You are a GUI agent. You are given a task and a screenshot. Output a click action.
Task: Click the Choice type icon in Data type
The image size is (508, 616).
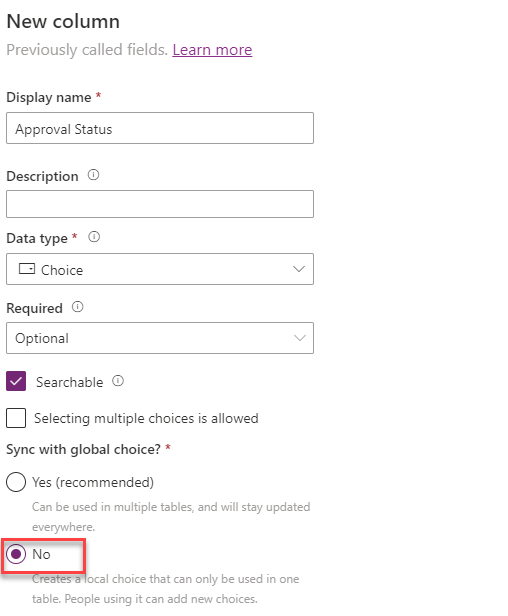(x=27, y=269)
